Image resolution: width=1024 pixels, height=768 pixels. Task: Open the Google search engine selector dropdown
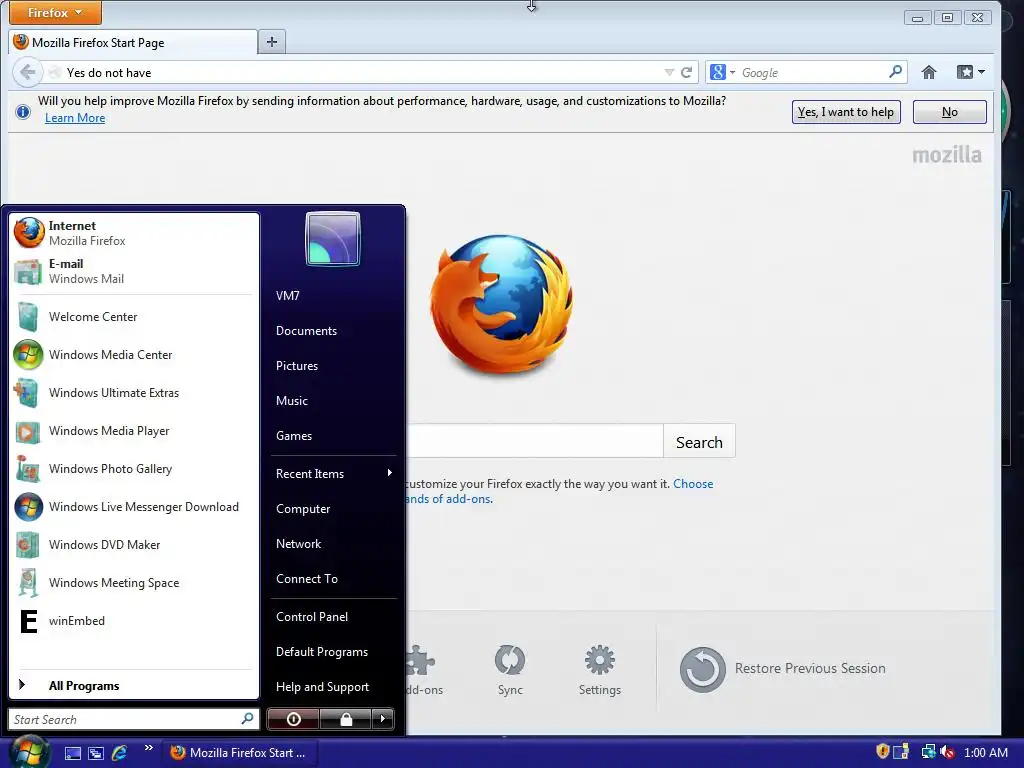coord(723,72)
